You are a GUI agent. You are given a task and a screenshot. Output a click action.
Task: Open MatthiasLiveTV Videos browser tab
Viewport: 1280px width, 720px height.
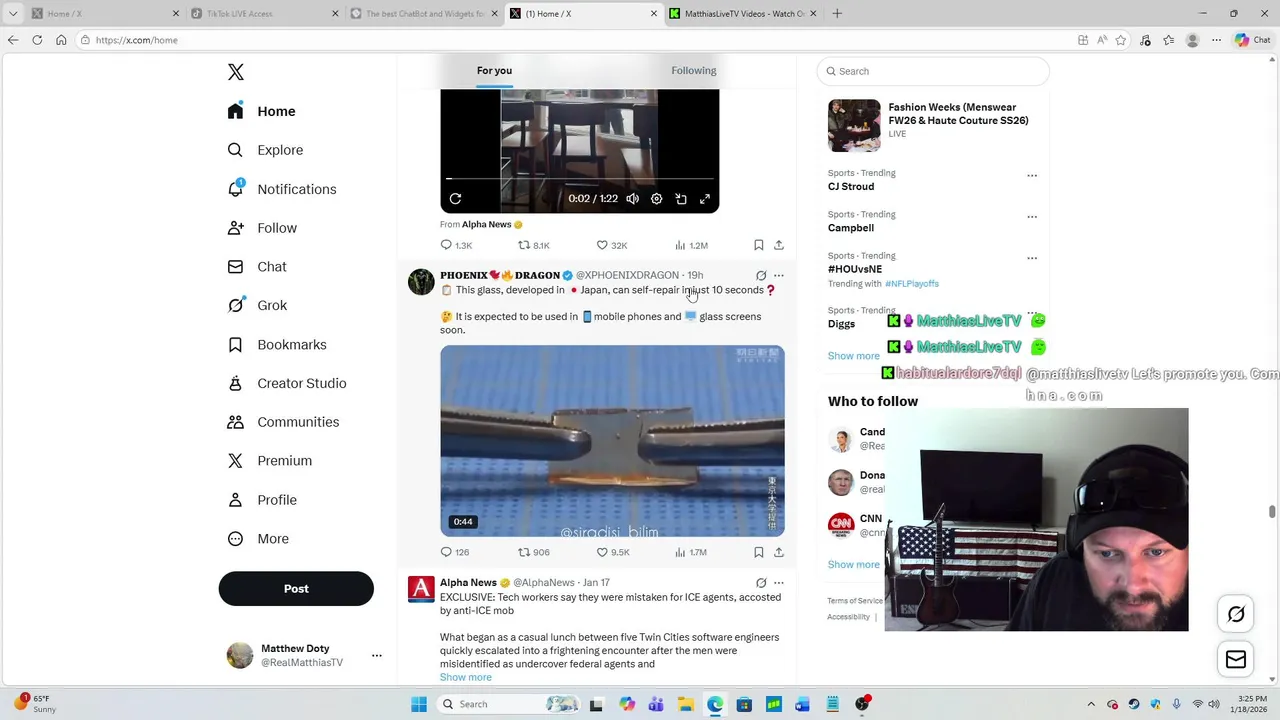[742, 14]
